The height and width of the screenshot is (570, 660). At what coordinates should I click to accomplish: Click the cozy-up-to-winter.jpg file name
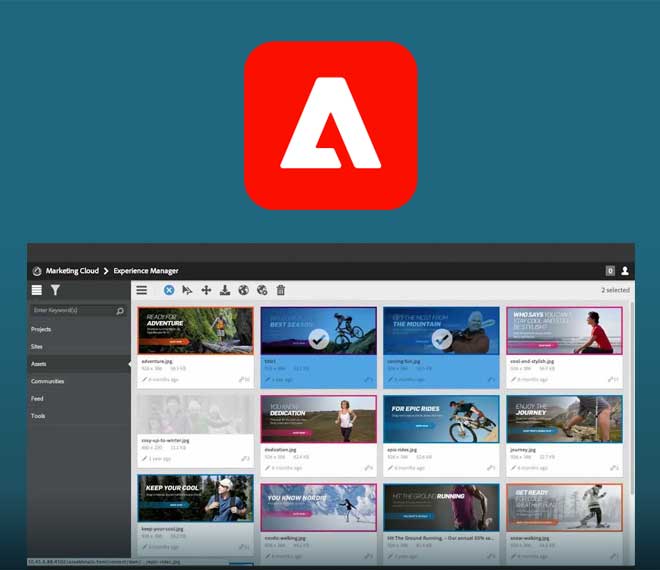[165, 440]
